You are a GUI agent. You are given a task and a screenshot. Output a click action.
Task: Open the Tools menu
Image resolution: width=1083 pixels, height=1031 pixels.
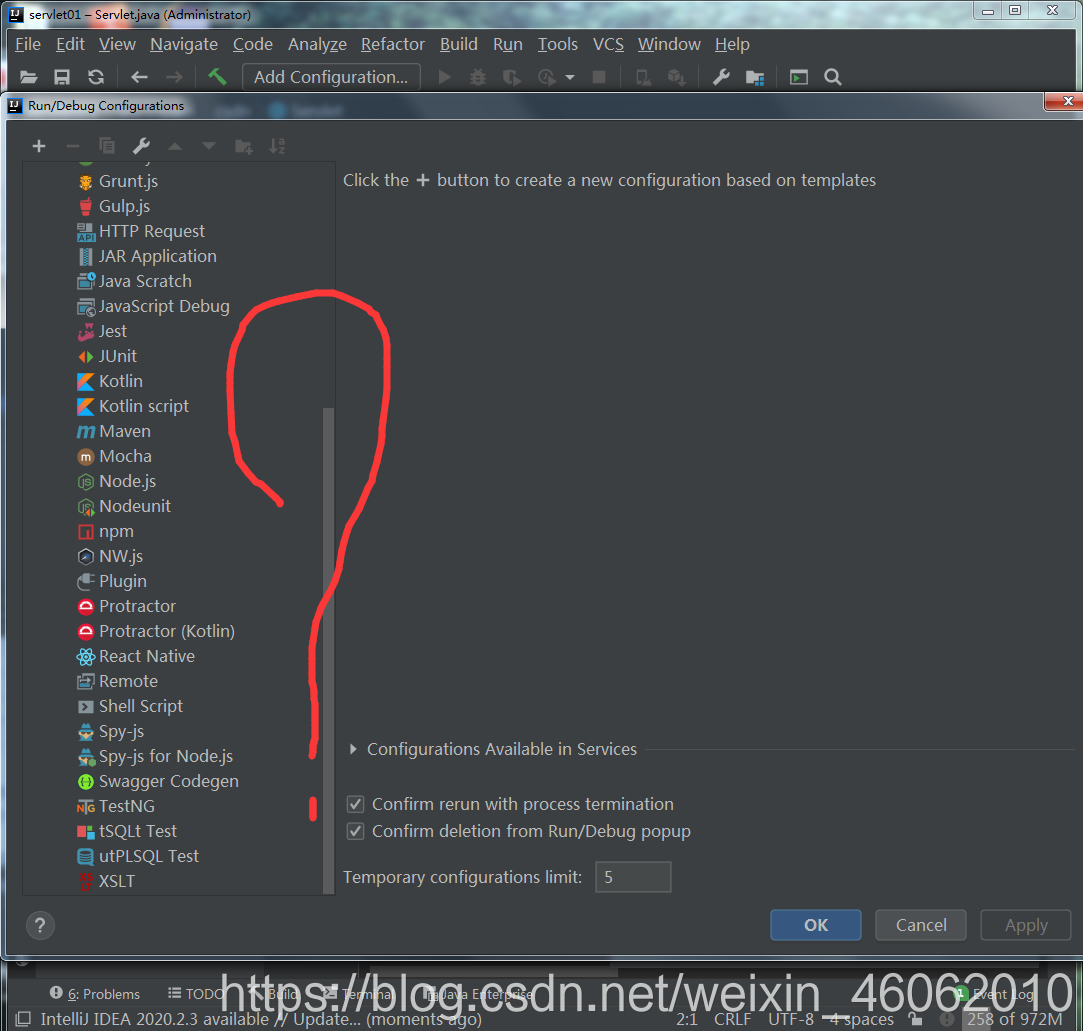(x=557, y=44)
